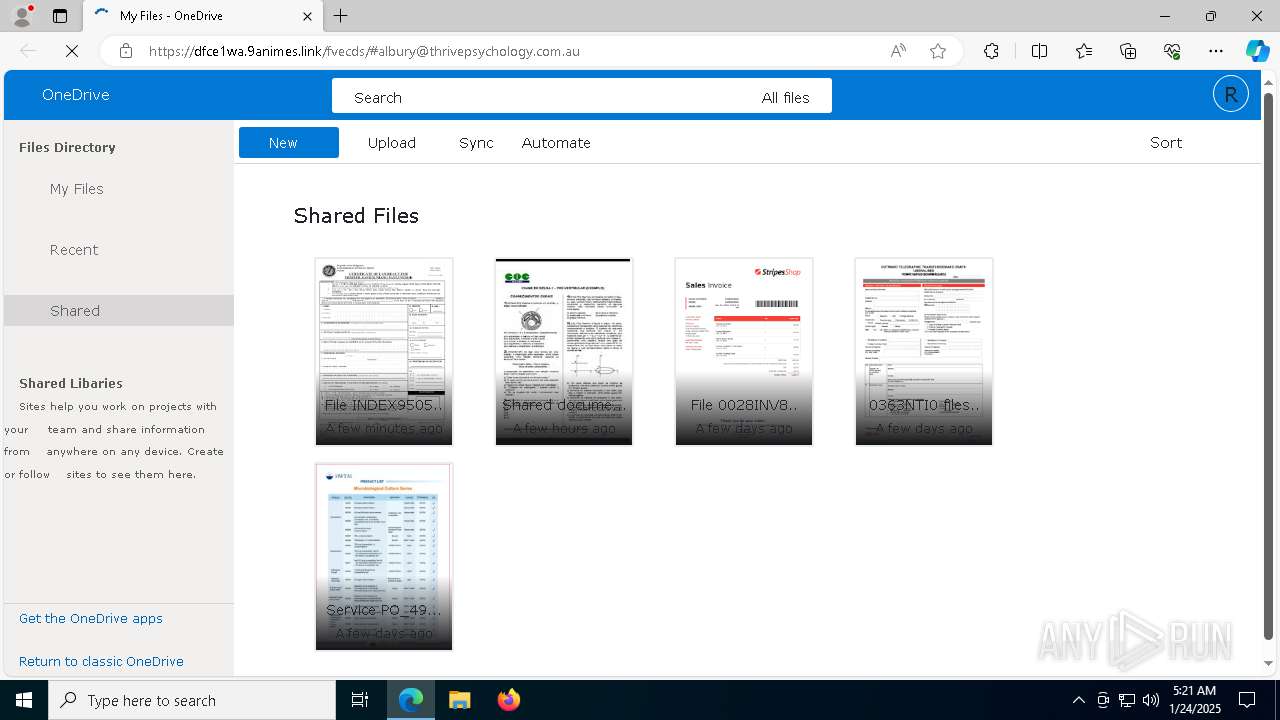Screen dimensions: 1280x720
Task: Open Edge Settings and more menu
Action: coord(1216,51)
